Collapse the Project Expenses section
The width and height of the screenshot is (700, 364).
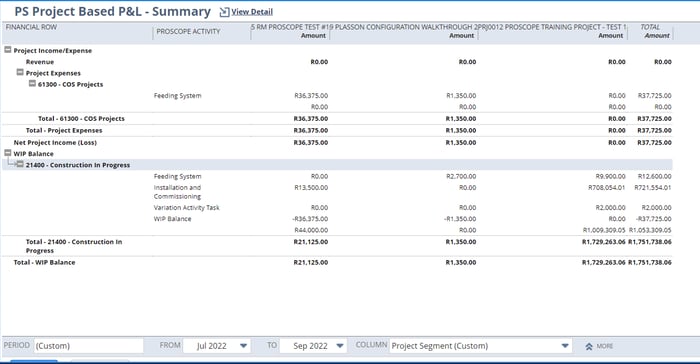(20, 72)
